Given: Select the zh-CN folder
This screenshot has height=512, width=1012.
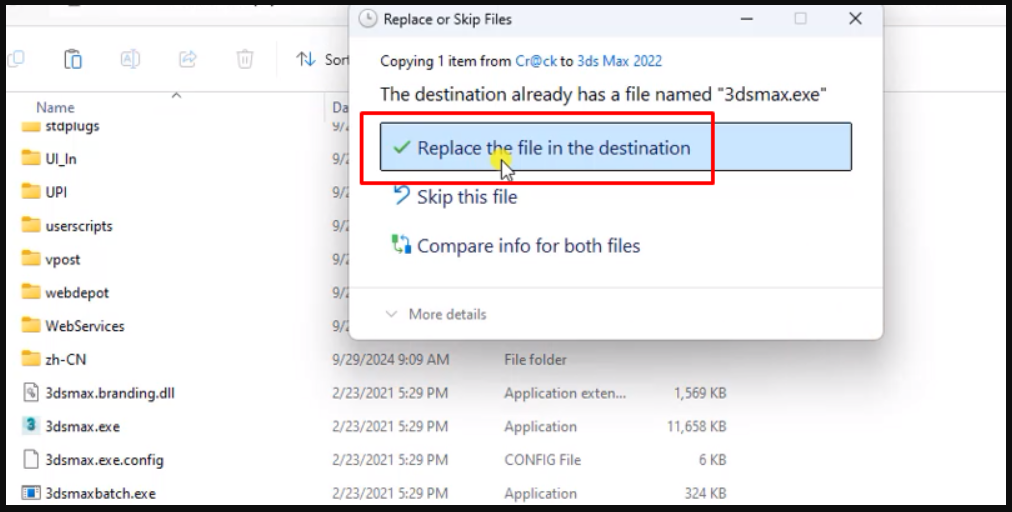Looking at the screenshot, I should [x=66, y=359].
